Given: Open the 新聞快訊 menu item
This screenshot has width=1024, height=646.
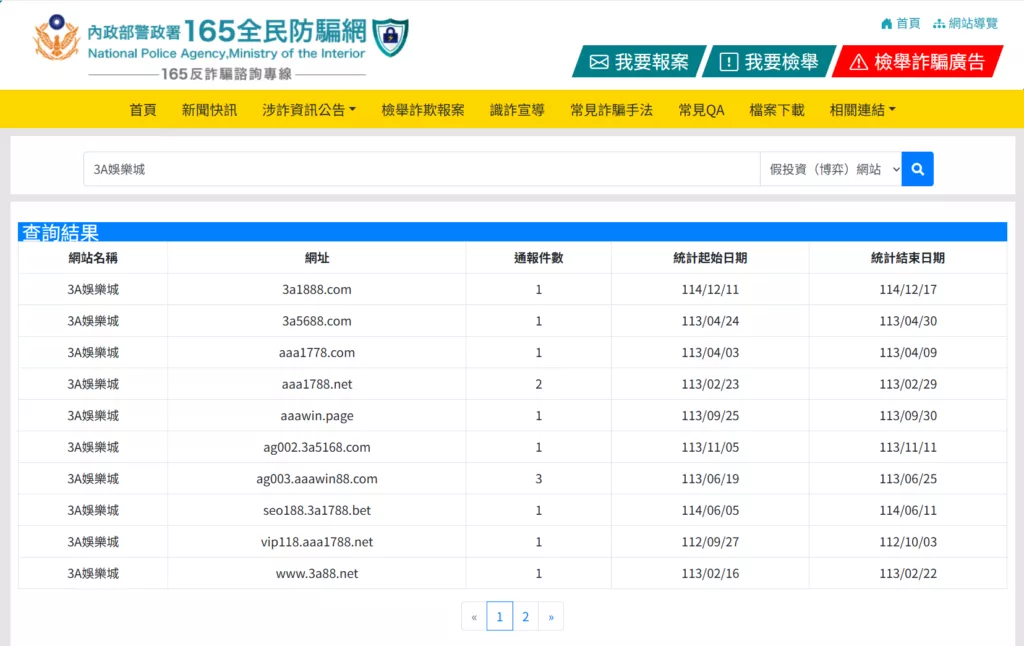Looking at the screenshot, I should coord(209,110).
